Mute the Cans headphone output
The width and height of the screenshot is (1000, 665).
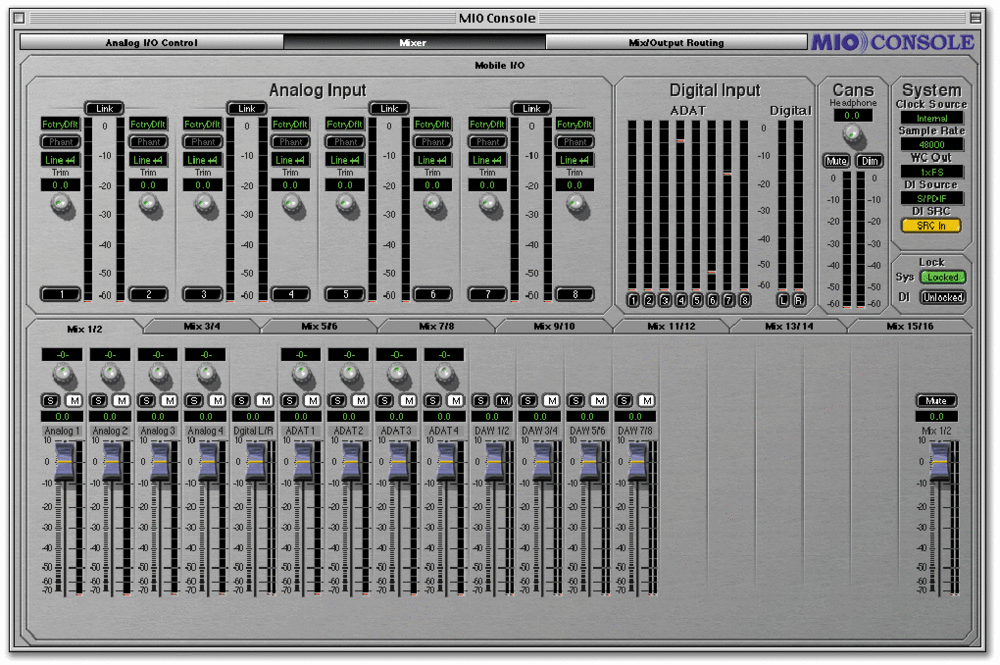point(836,161)
